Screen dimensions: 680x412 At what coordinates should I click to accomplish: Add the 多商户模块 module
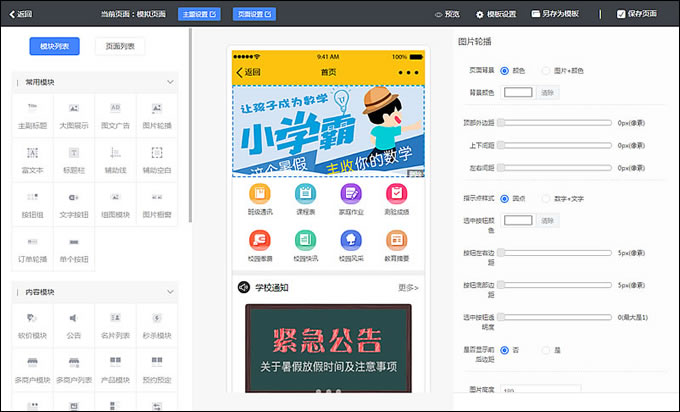pos(33,370)
